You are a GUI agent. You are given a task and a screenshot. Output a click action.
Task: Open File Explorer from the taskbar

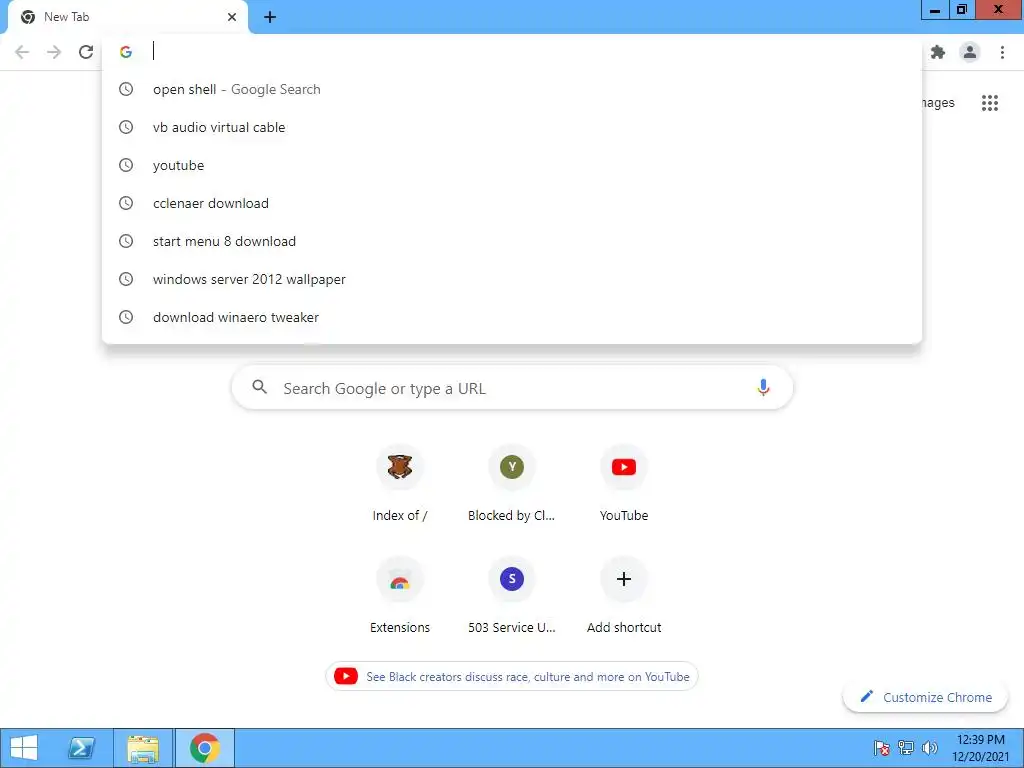pos(143,748)
